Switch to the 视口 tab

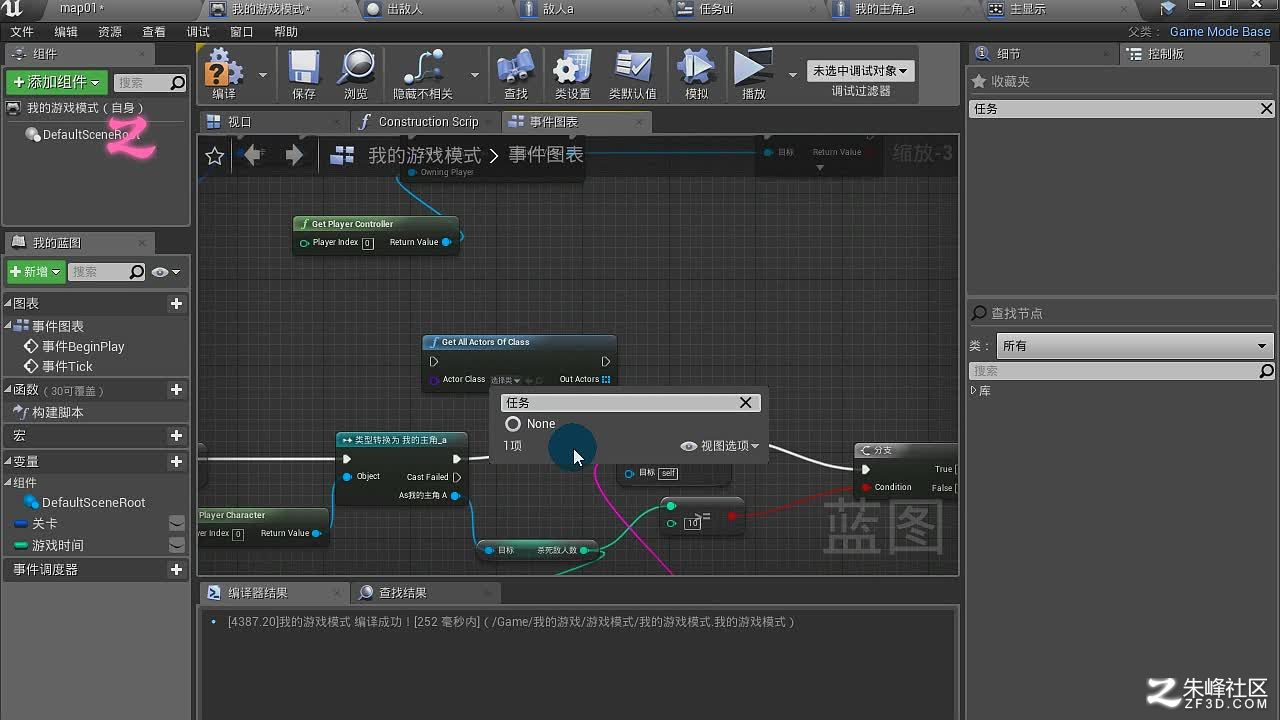coord(274,122)
